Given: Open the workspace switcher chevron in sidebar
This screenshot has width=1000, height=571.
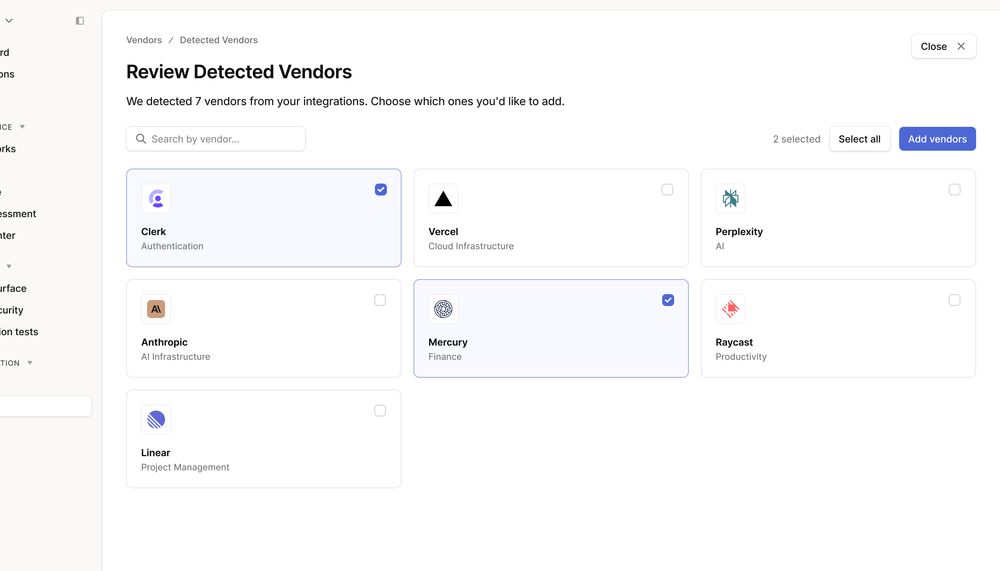Looking at the screenshot, I should coord(9,20).
